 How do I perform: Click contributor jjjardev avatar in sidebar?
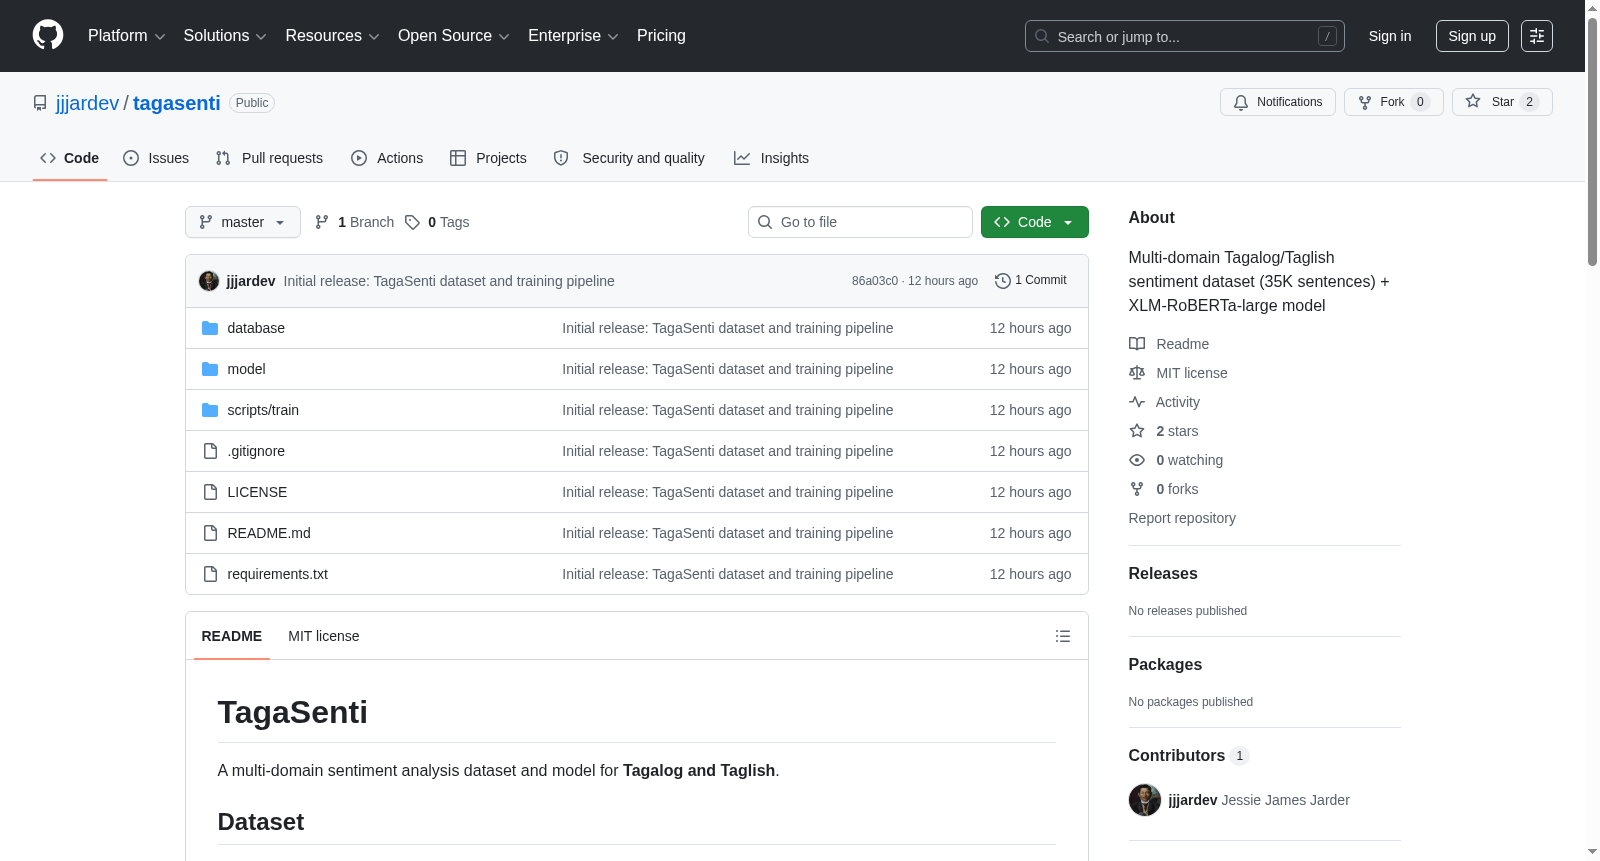1145,800
